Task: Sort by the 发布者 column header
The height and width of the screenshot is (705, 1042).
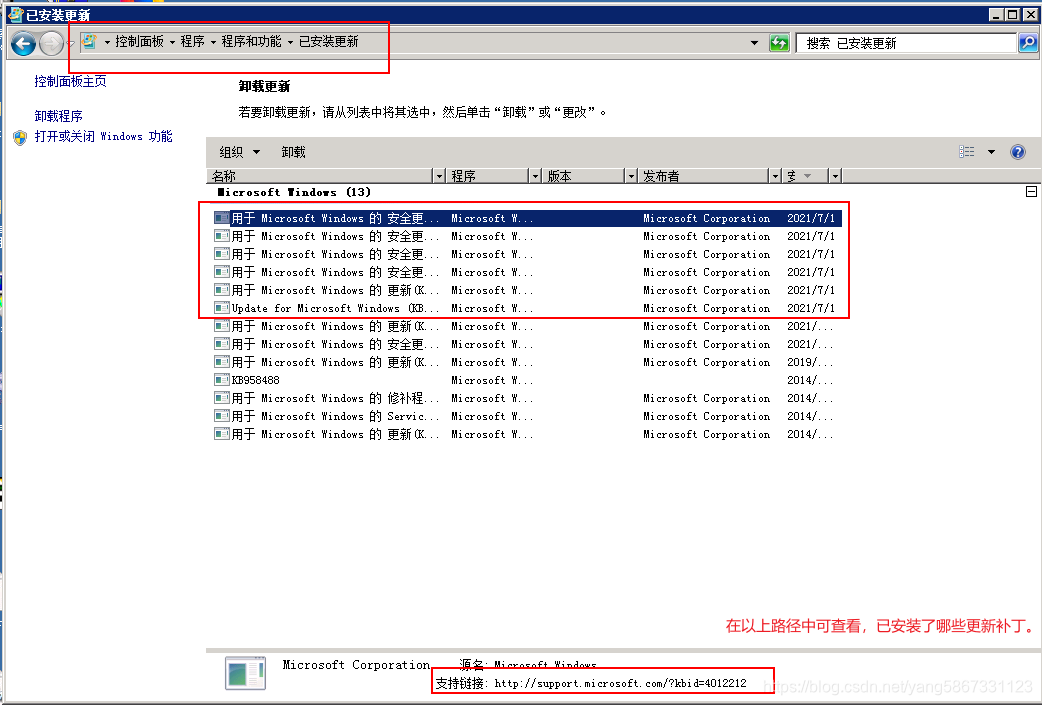Action: point(703,176)
